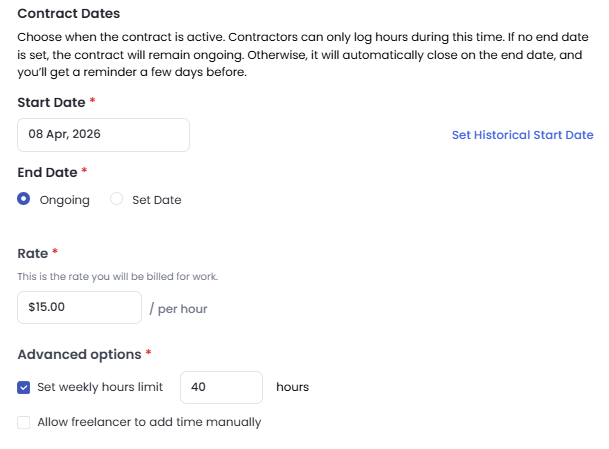Click the Rate field containing $15.00
This screenshot has width=609, height=449.
coord(79,308)
